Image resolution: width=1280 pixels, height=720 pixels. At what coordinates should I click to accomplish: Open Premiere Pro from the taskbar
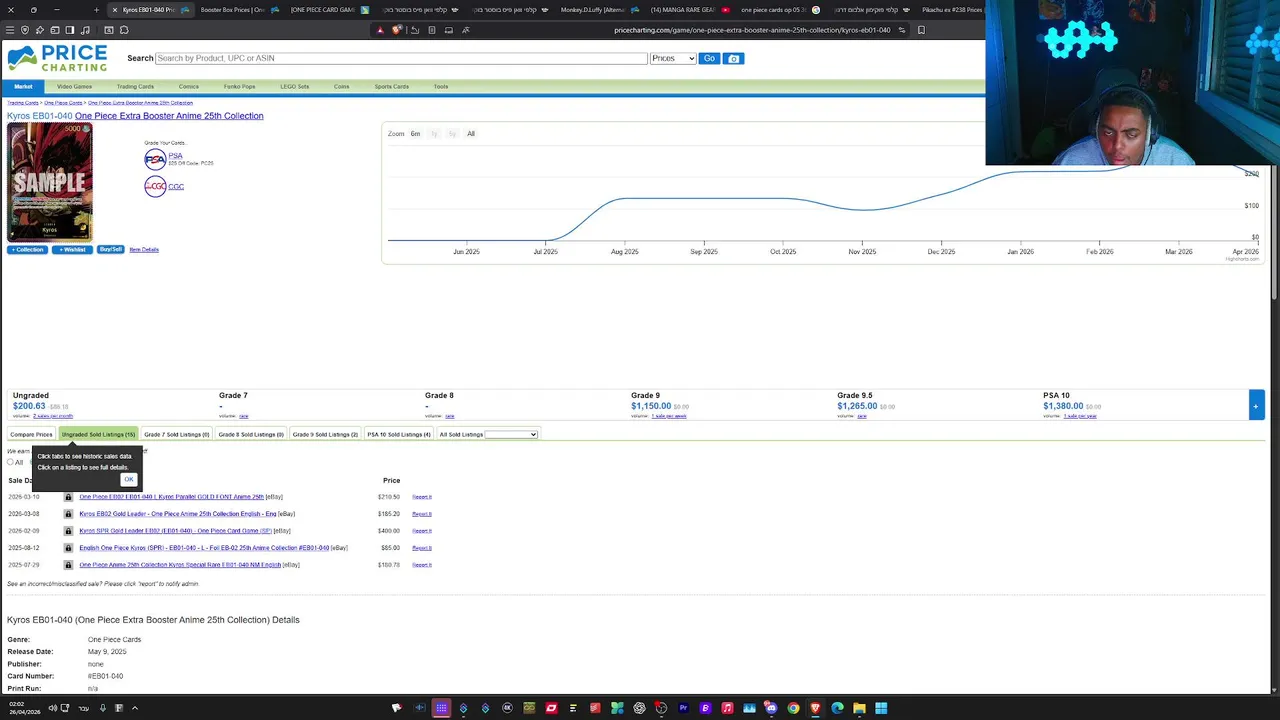click(683, 708)
